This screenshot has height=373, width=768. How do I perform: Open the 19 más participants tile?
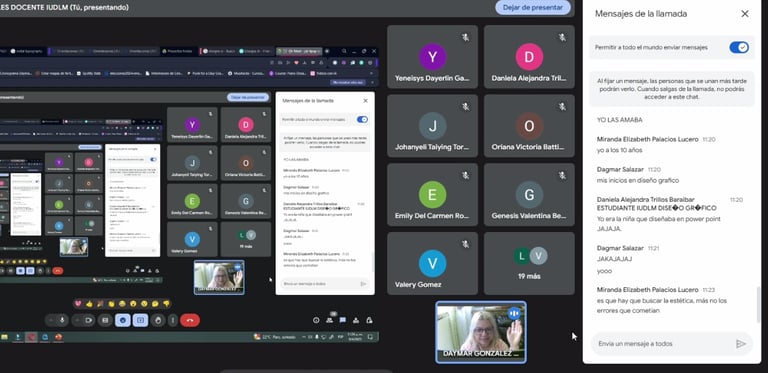pyautogui.click(x=529, y=263)
